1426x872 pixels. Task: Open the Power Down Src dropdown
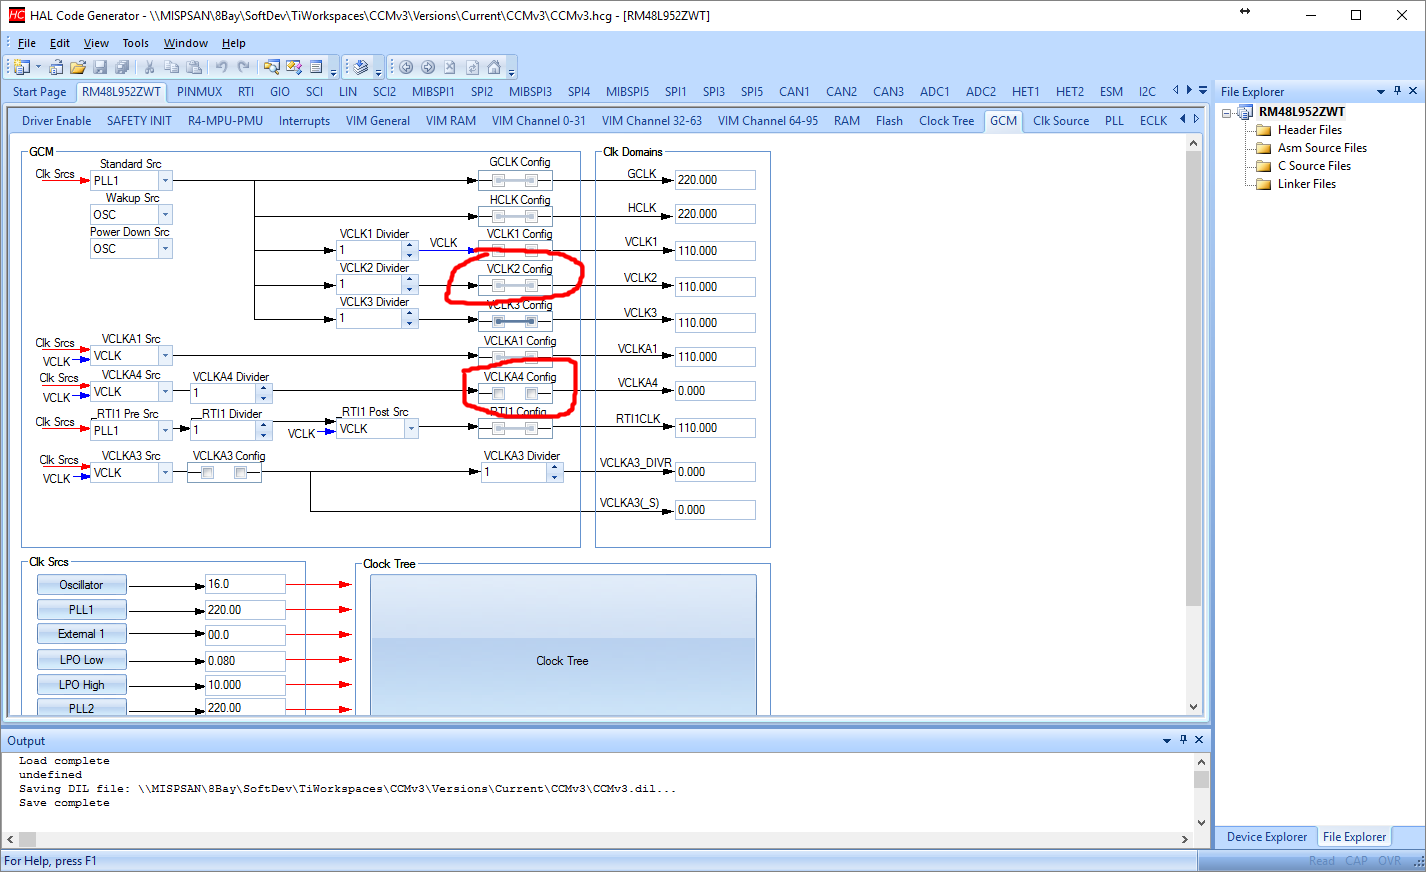[165, 249]
